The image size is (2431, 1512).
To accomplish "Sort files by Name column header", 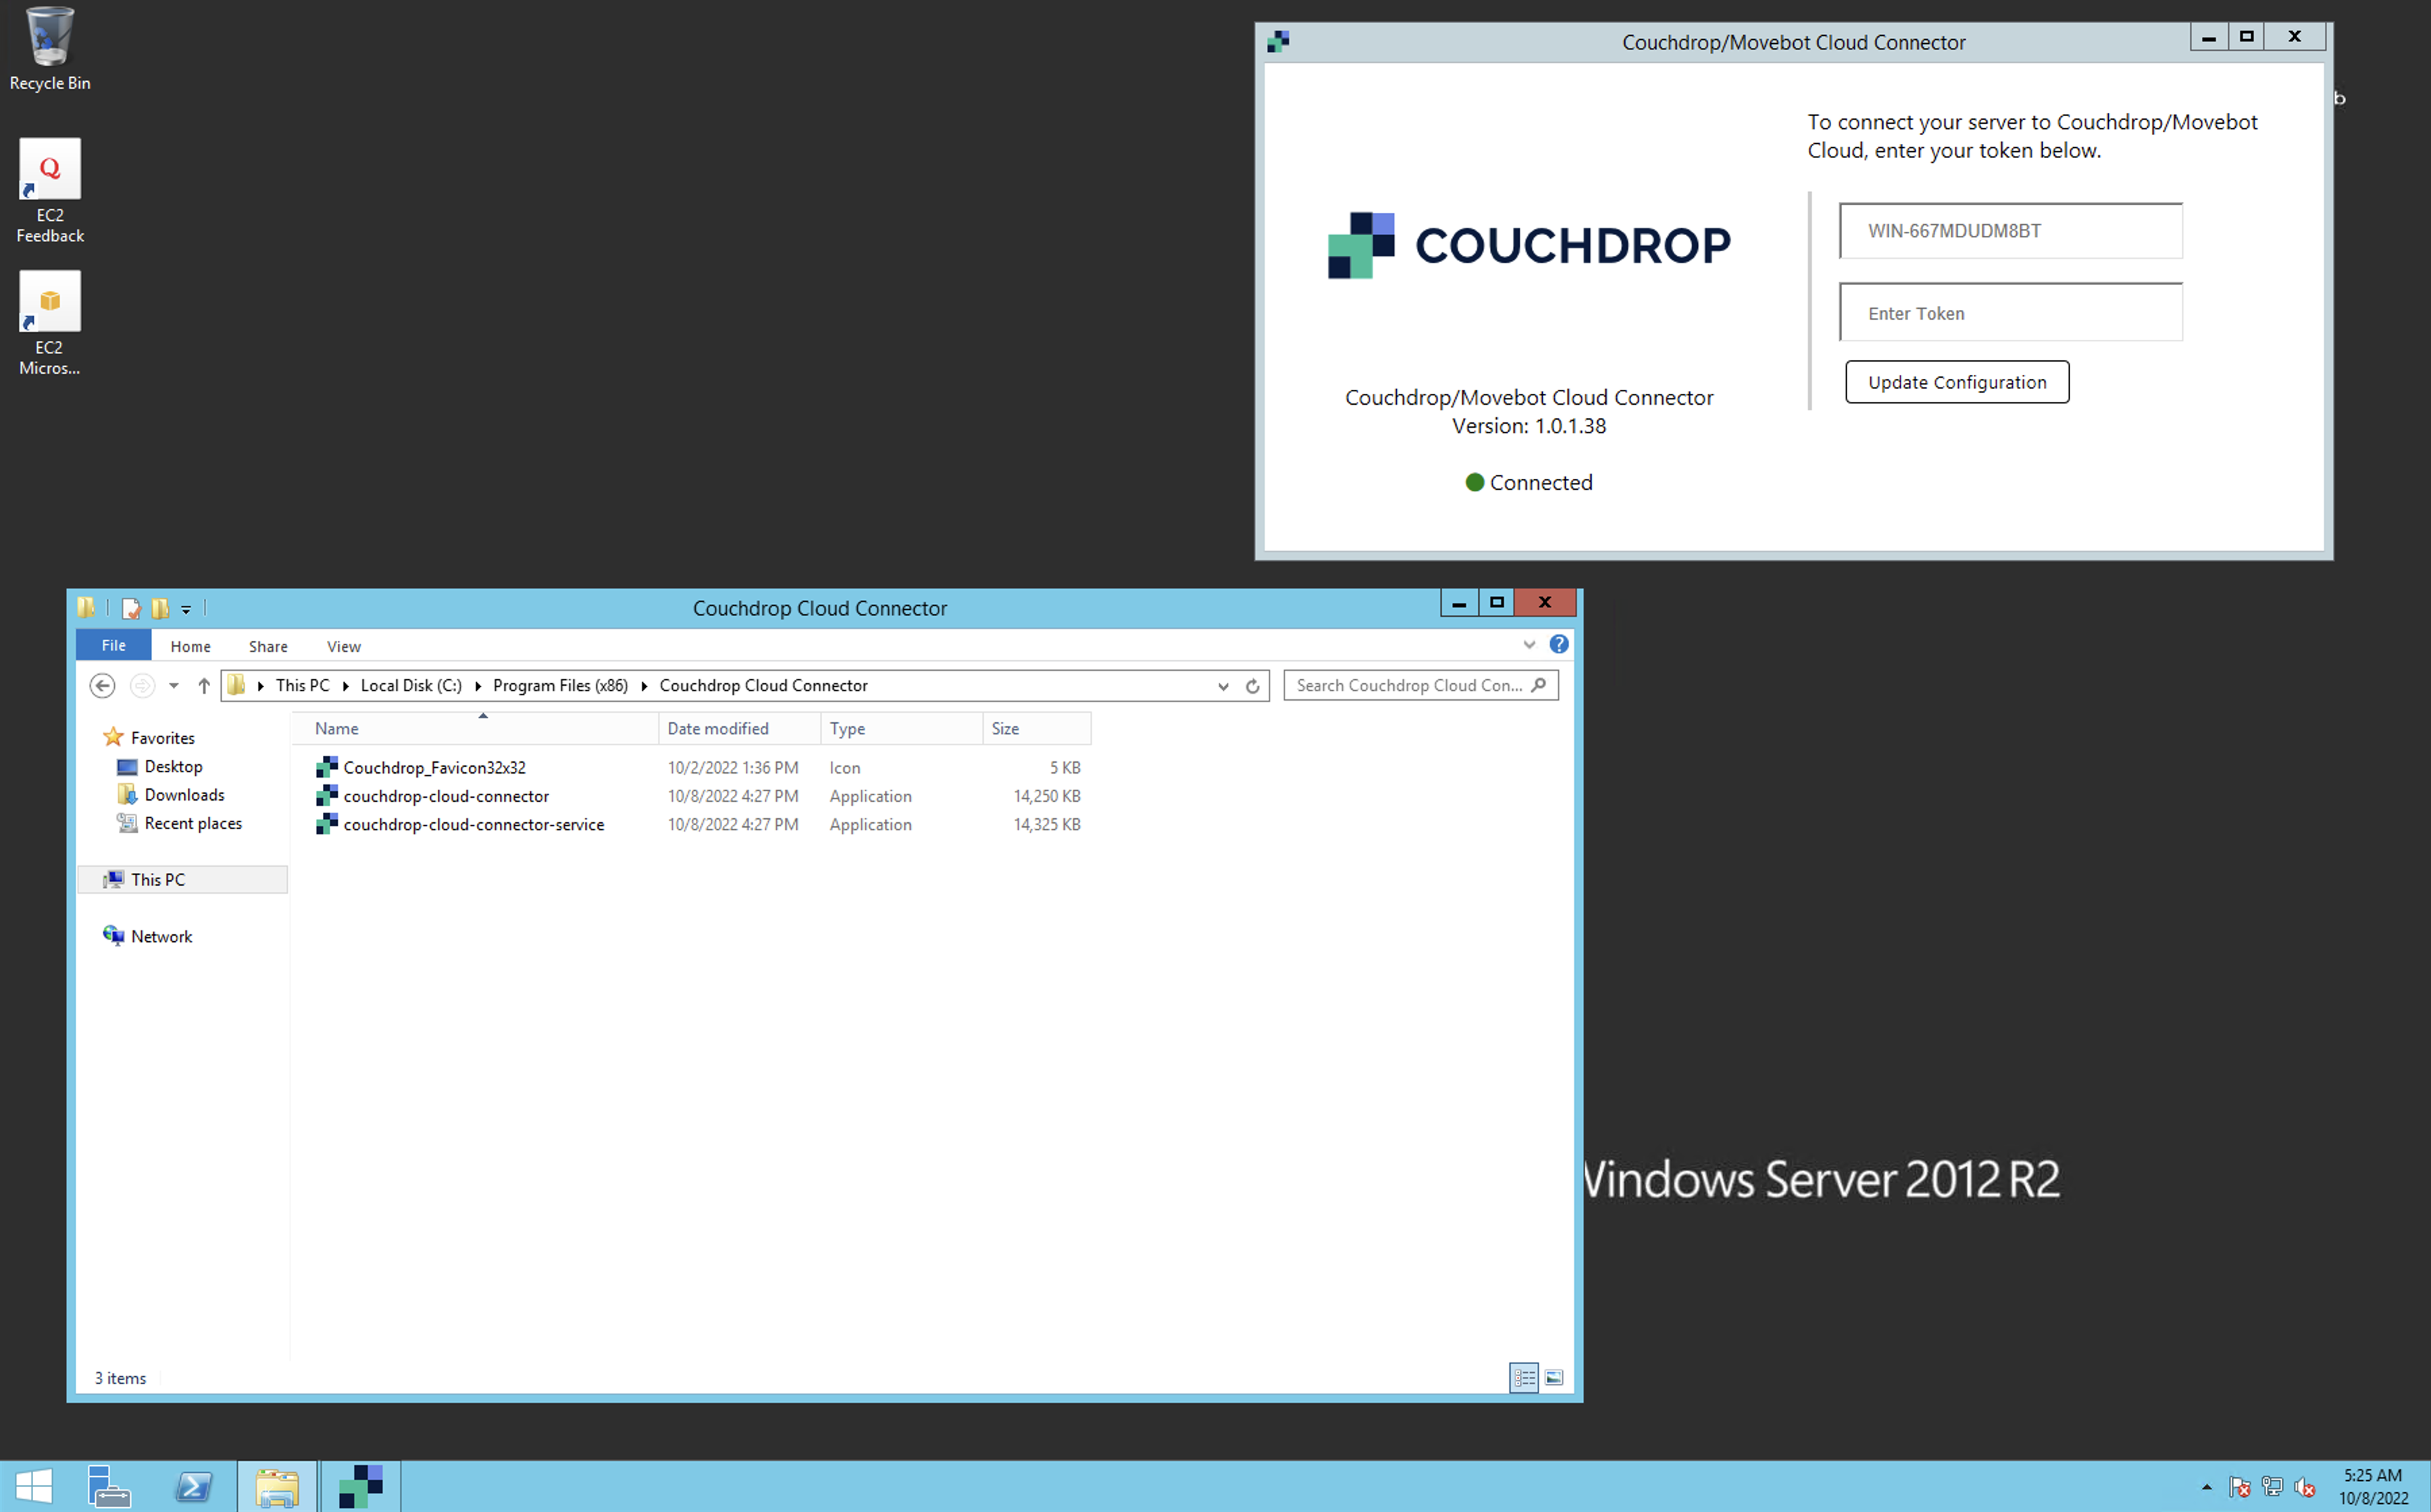I will pos(476,728).
